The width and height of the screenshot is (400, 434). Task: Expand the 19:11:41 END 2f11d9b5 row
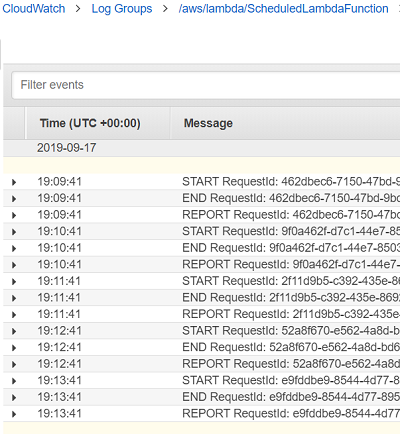14,298
